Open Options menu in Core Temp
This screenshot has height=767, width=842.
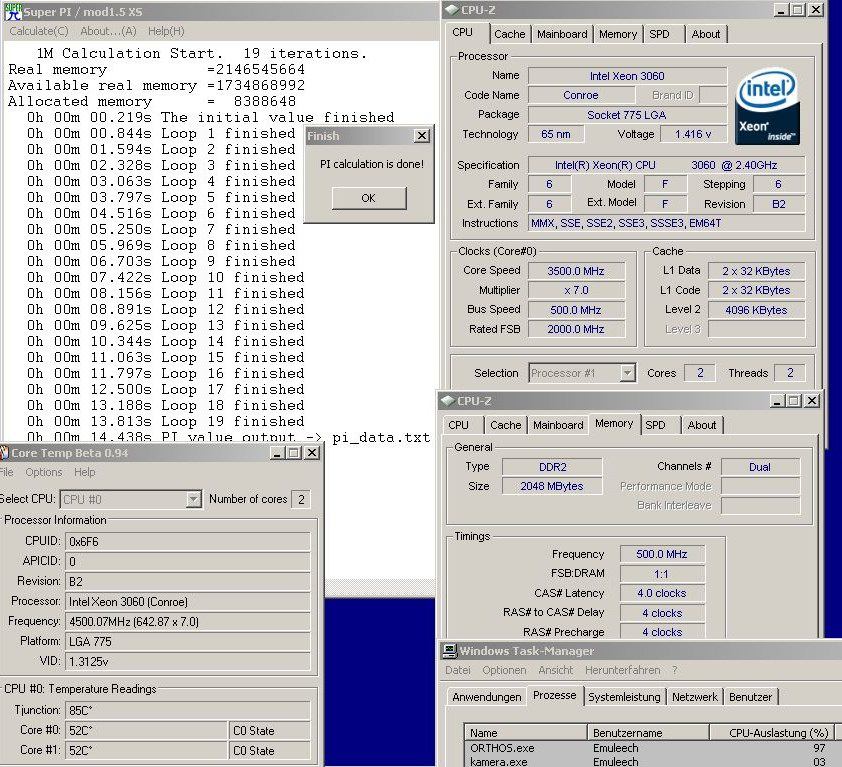44,472
